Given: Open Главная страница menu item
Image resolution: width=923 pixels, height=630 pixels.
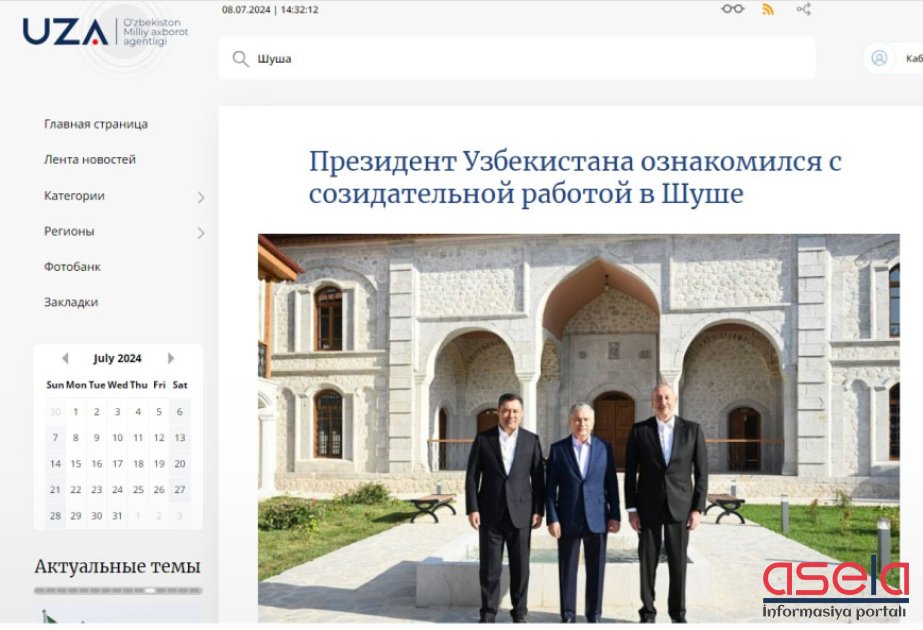Looking at the screenshot, I should (x=96, y=124).
